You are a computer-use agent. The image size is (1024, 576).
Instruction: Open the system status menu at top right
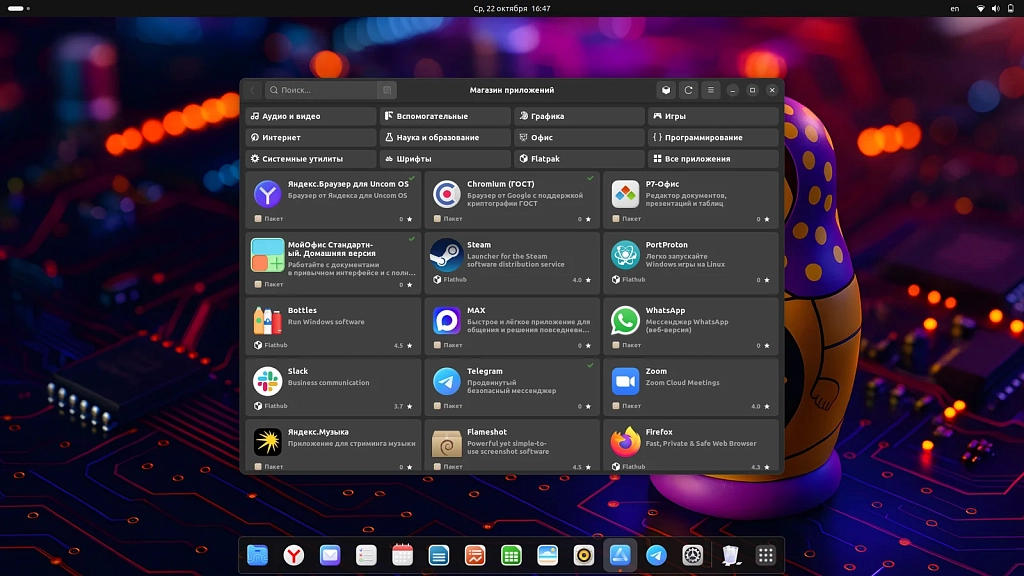pyautogui.click(x=995, y=8)
